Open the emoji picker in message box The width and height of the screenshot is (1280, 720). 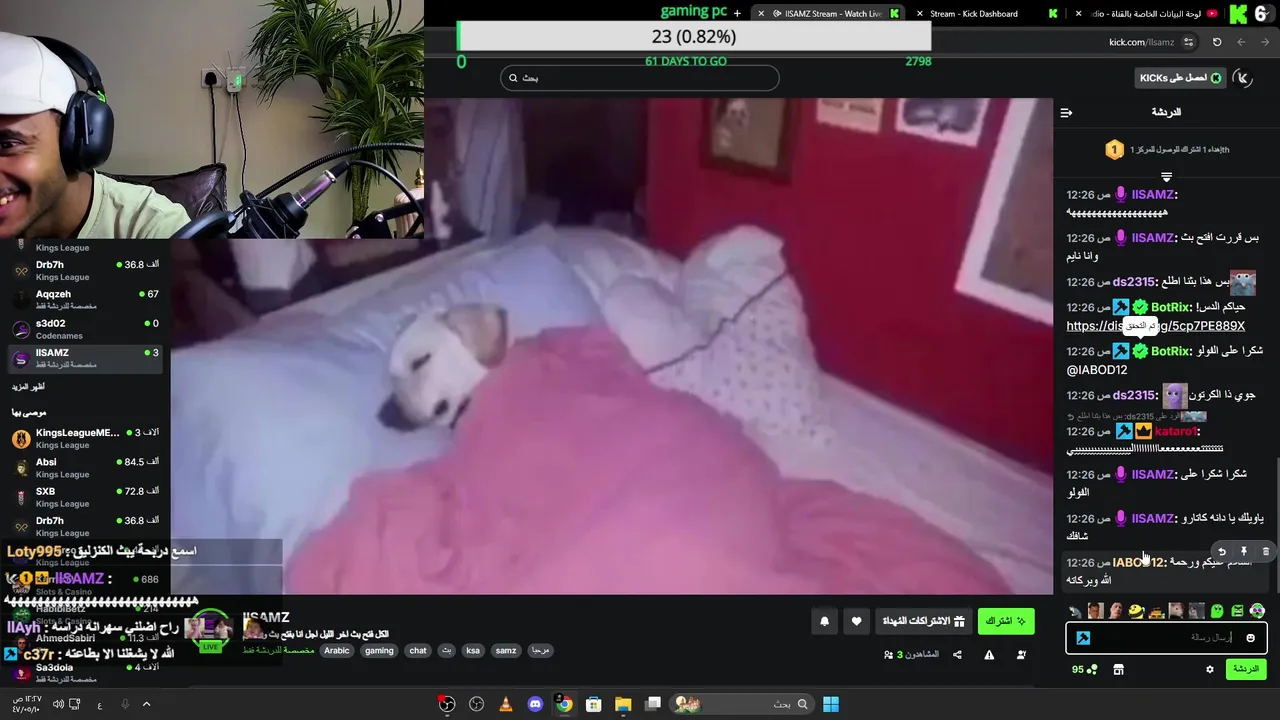pos(1250,638)
